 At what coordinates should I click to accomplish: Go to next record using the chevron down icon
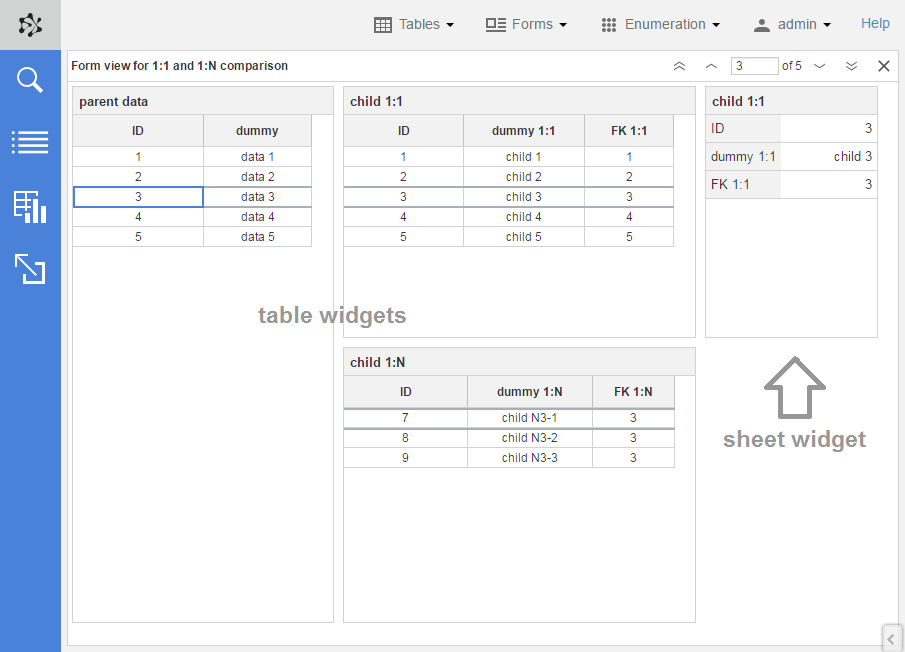click(x=820, y=65)
